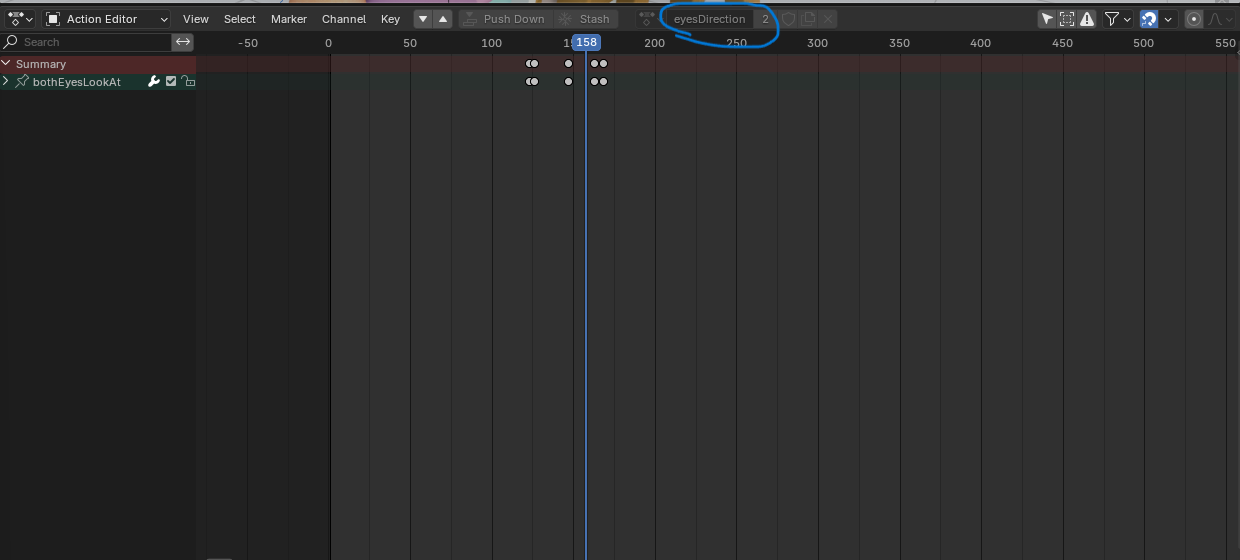1240x560 pixels.
Task: Click the current frame marker 158
Action: (586, 42)
